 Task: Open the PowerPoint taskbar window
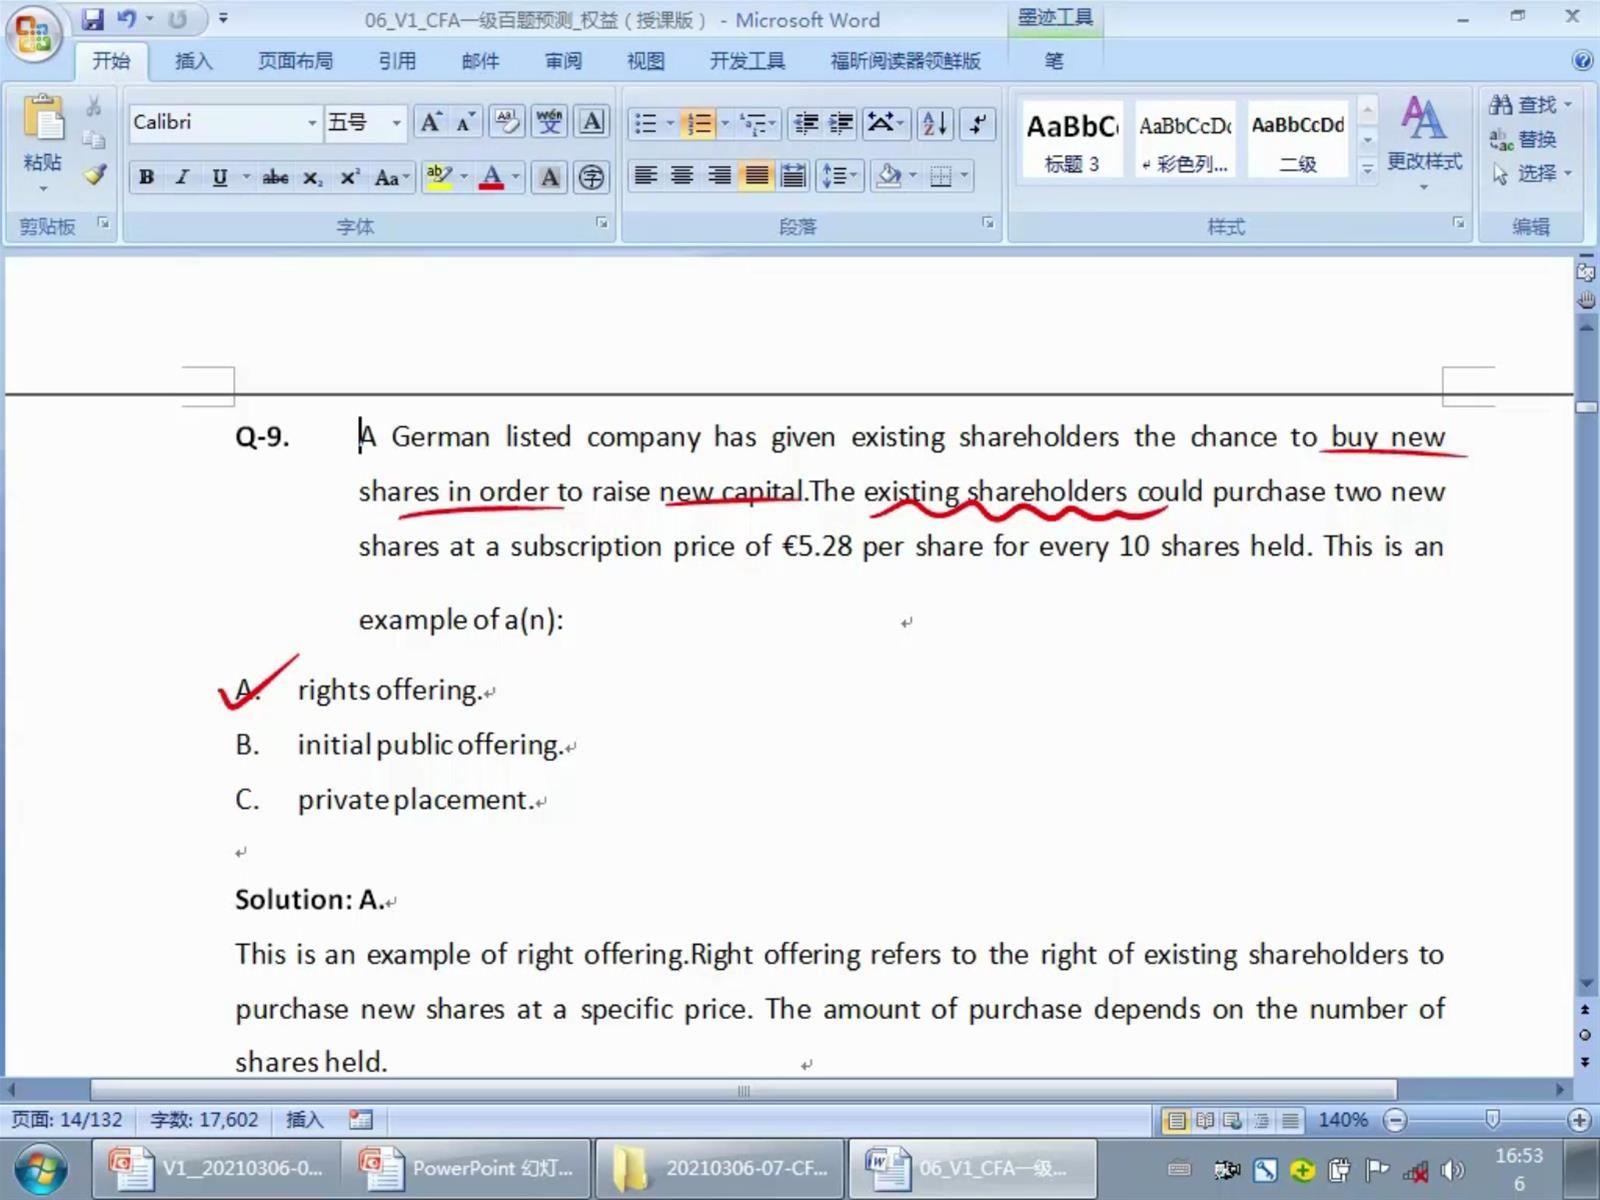point(468,1168)
